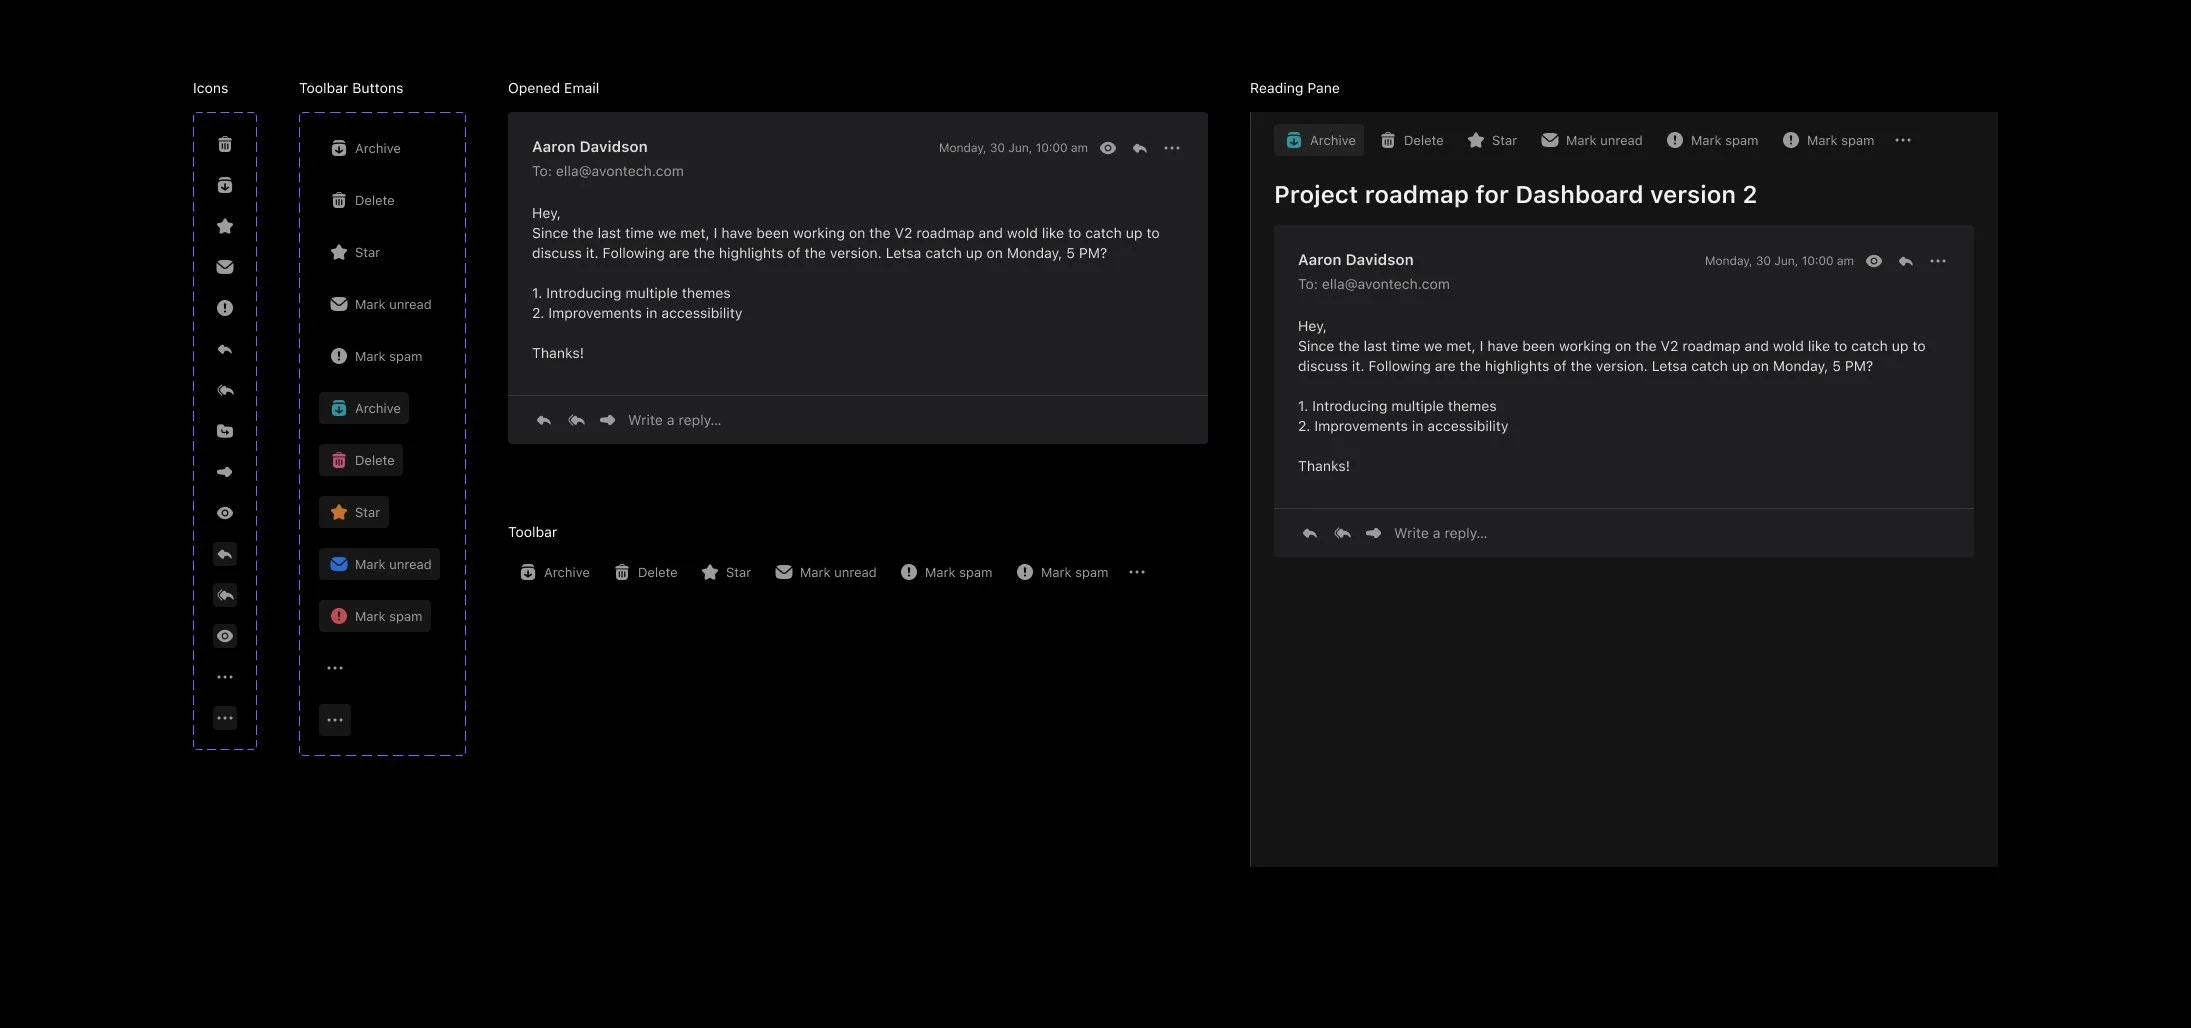This screenshot has height=1028, width=2191.
Task: Click the forward arrow in the reading pane reply bar
Action: pyautogui.click(x=1373, y=532)
